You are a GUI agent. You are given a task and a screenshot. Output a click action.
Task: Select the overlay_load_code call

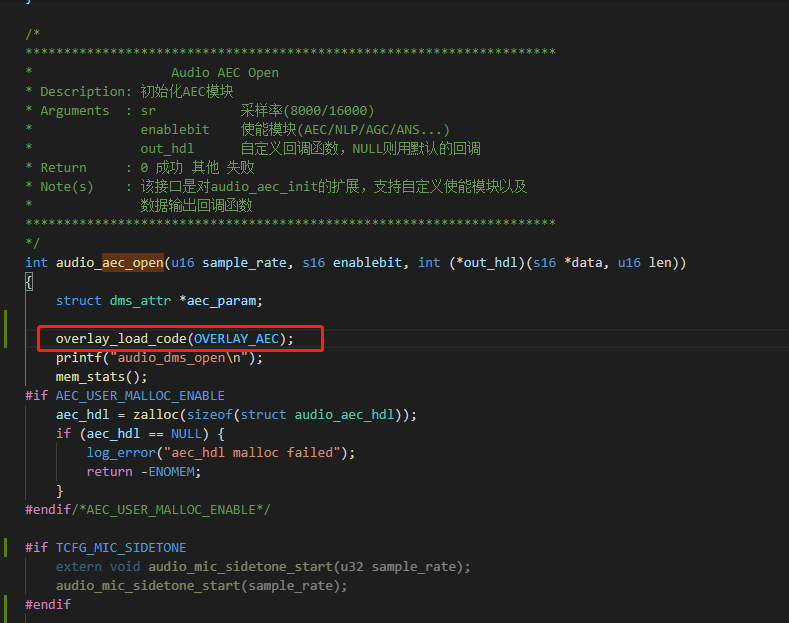tap(174, 339)
